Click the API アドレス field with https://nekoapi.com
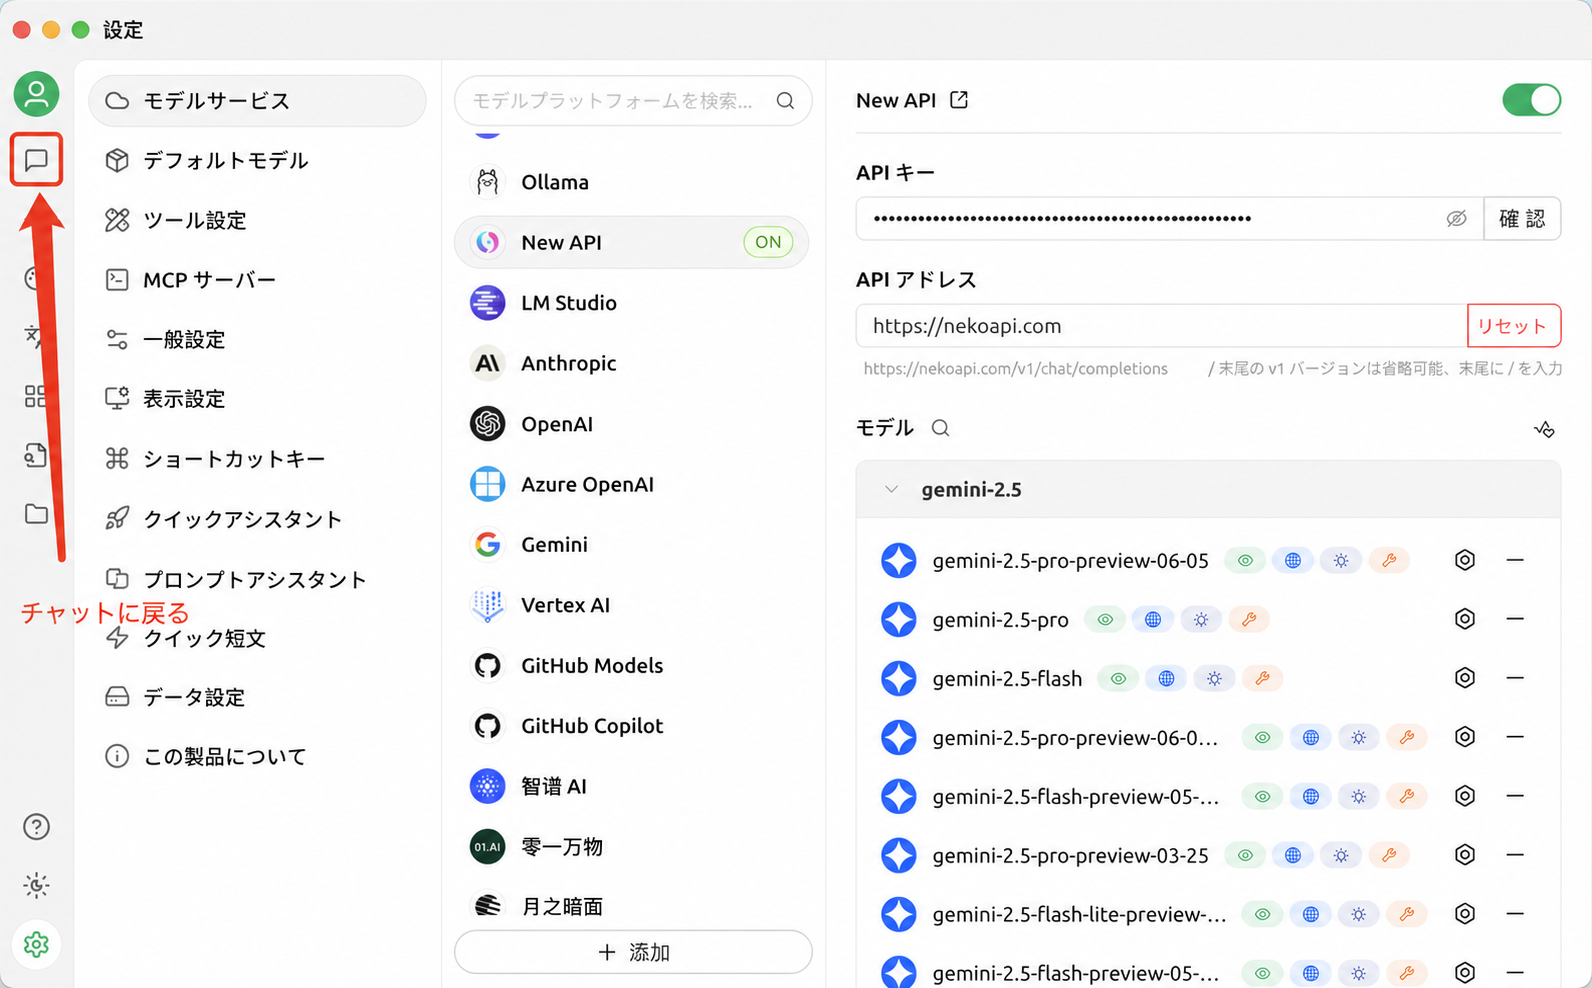The image size is (1592, 988). coord(1162,326)
